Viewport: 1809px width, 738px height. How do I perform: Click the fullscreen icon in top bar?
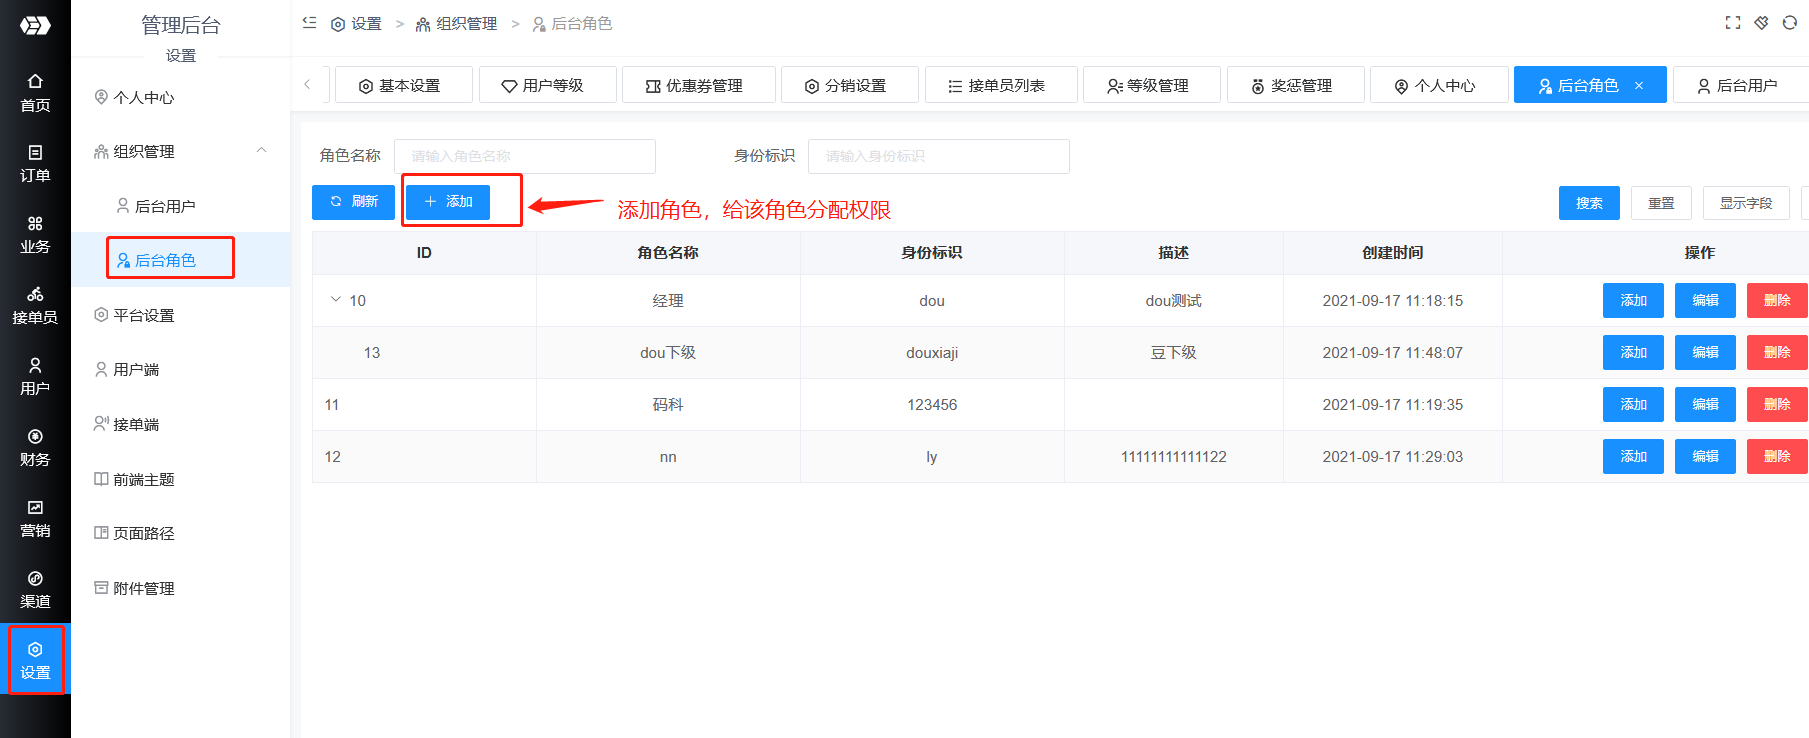[x=1733, y=23]
